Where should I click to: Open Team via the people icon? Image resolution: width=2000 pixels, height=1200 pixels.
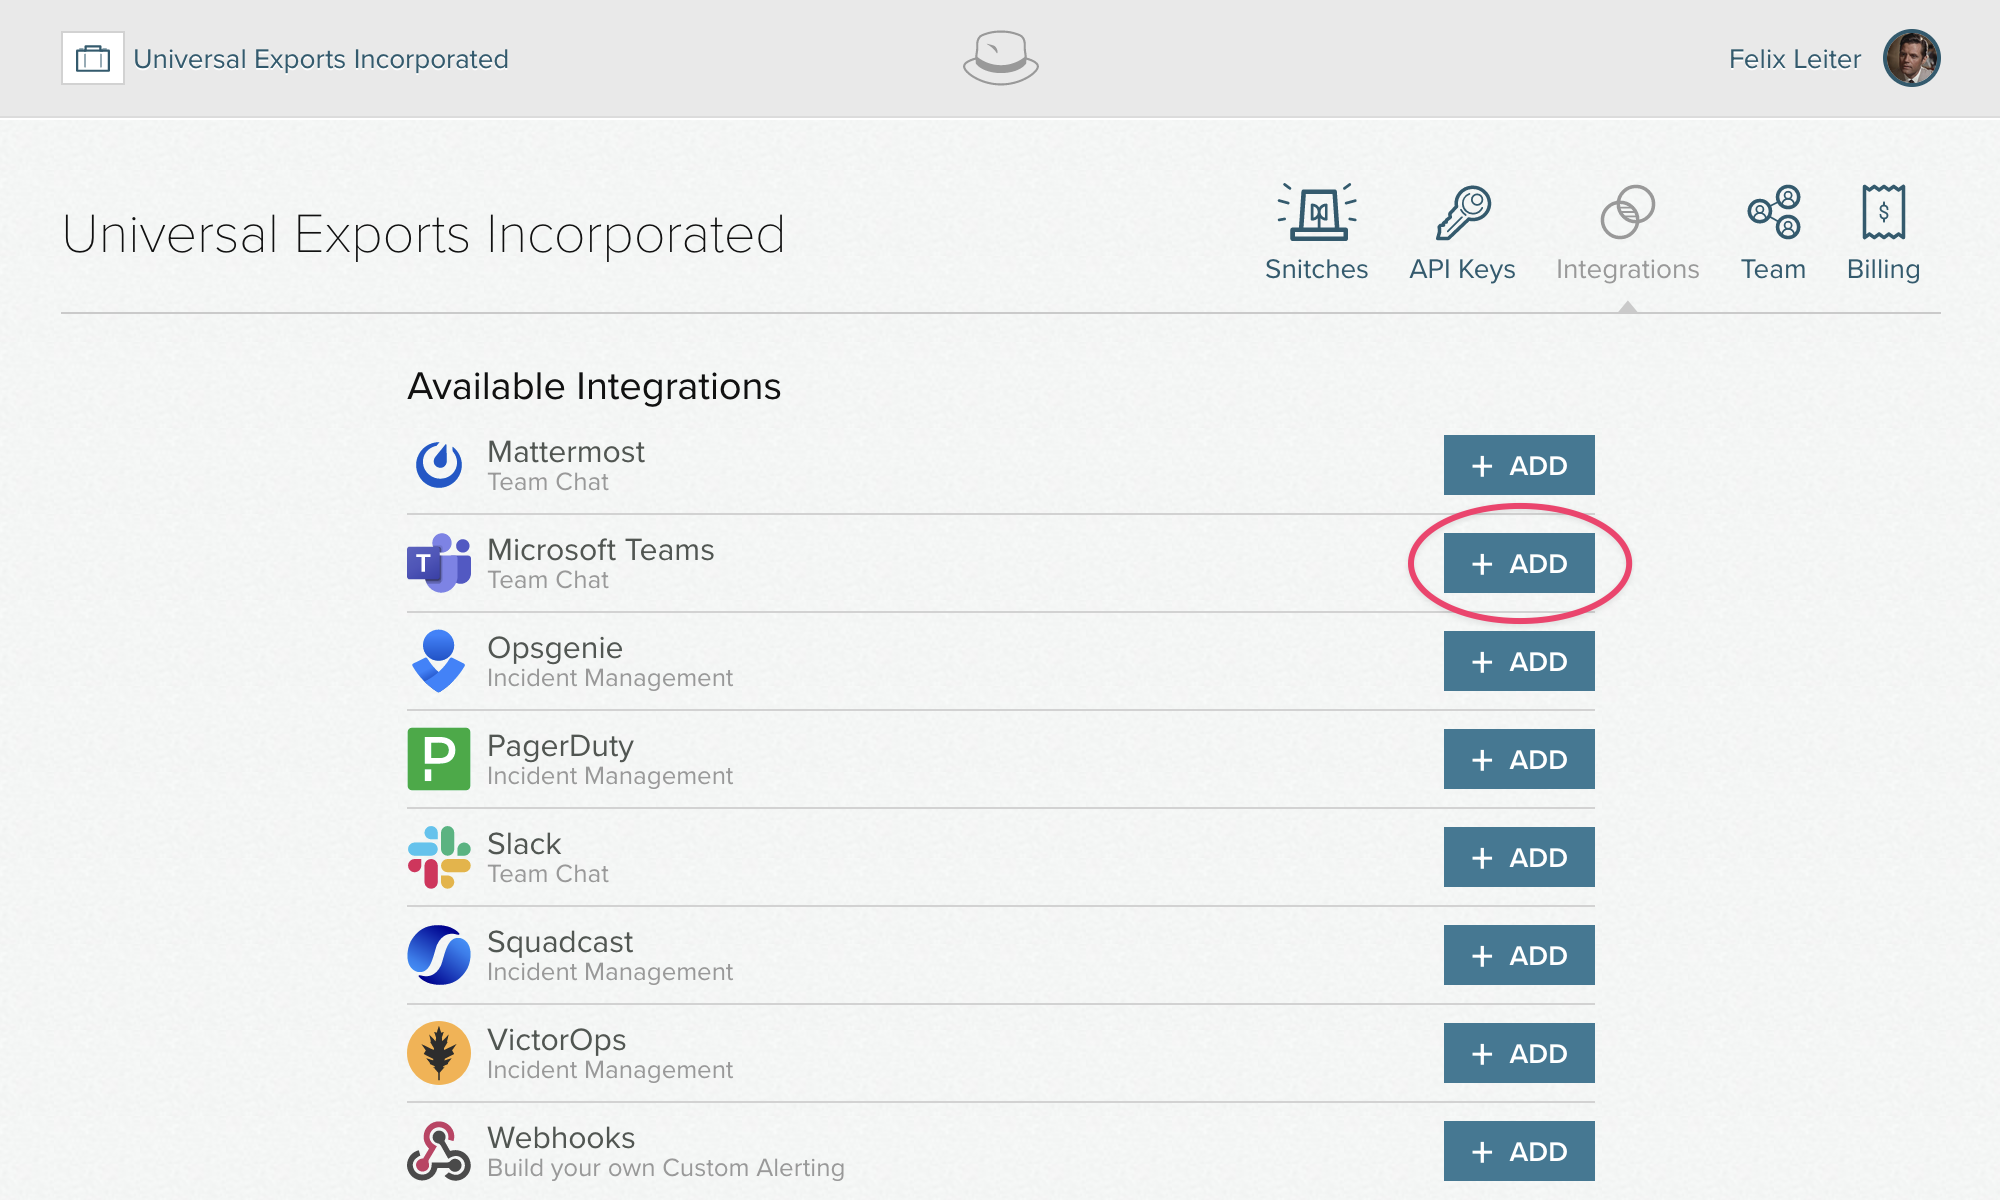pos(1774,213)
